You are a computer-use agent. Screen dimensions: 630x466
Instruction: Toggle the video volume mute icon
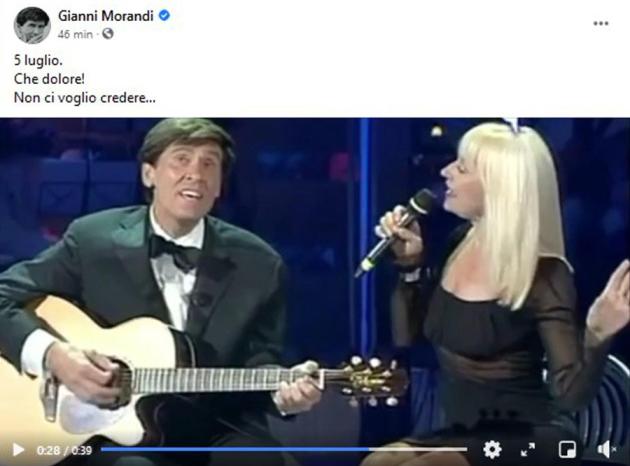pyautogui.click(x=606, y=450)
